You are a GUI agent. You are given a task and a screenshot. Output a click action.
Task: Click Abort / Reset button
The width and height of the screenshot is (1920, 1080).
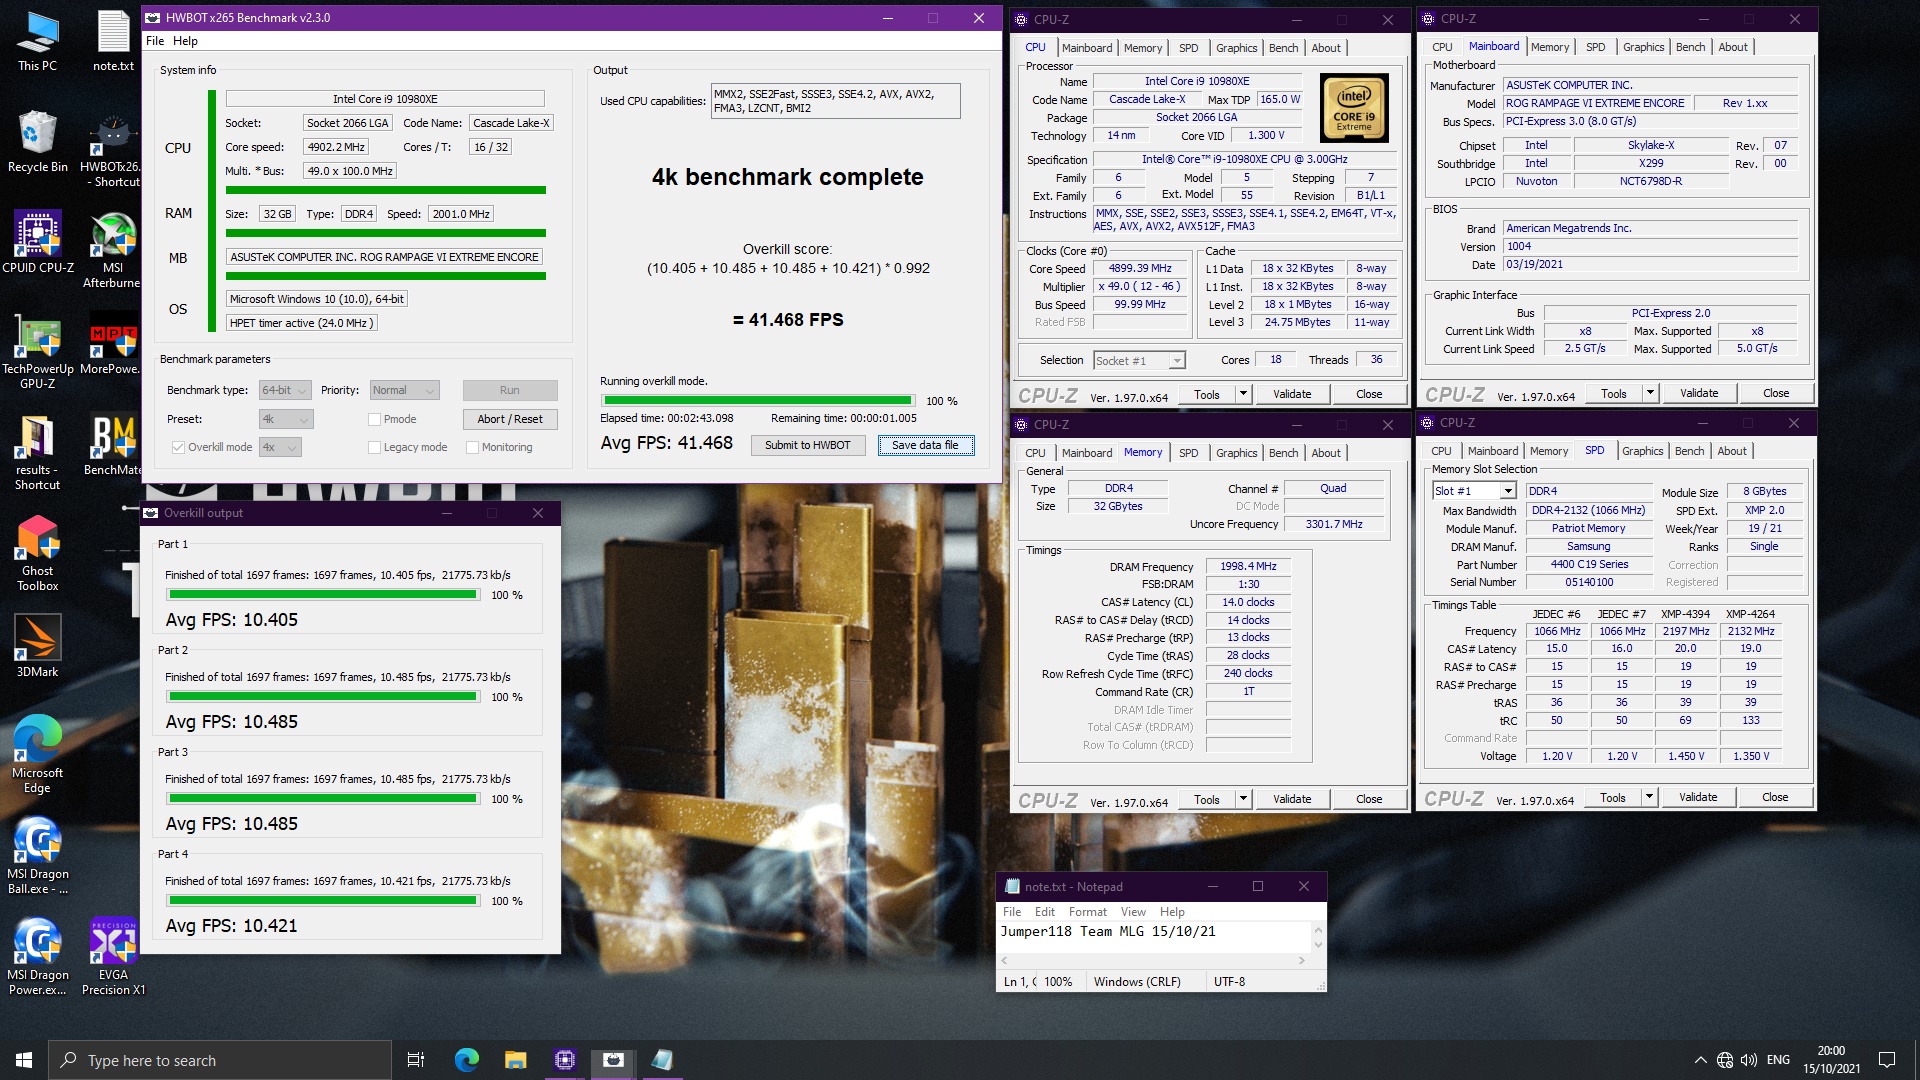[510, 419]
